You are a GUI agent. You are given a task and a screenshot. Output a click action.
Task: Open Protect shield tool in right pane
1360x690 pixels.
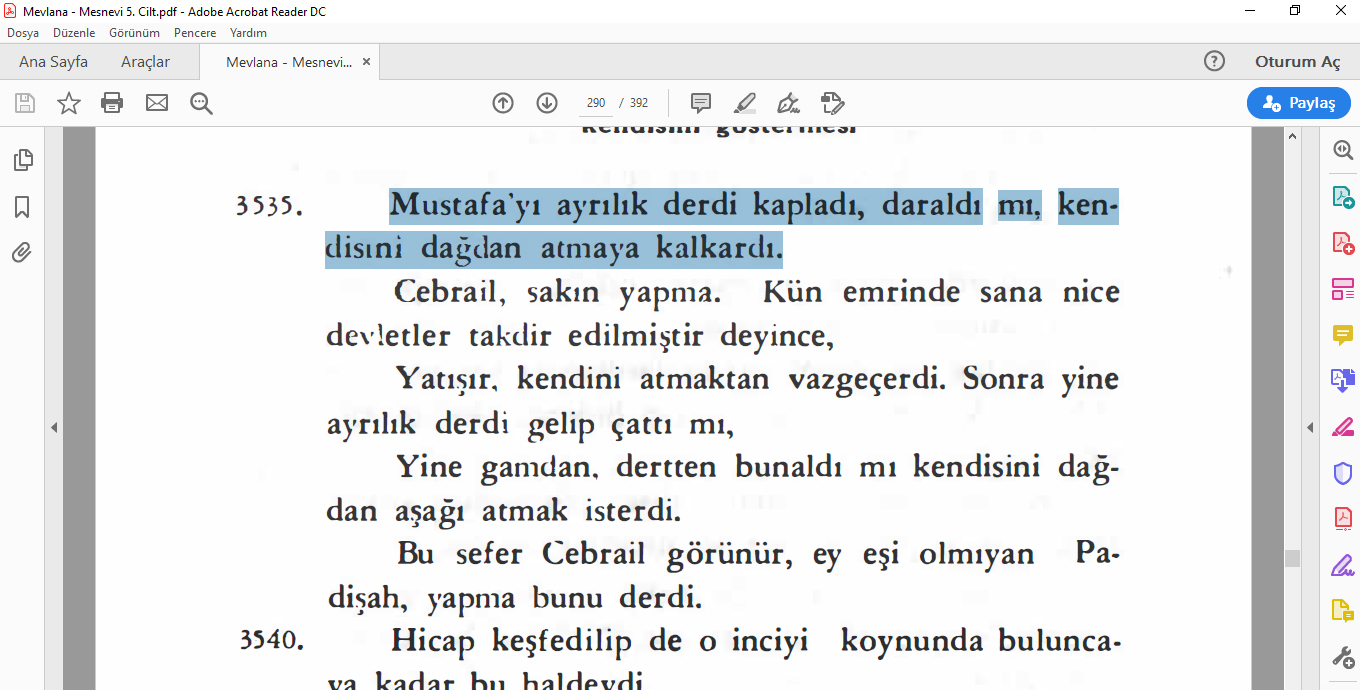pyautogui.click(x=1343, y=473)
